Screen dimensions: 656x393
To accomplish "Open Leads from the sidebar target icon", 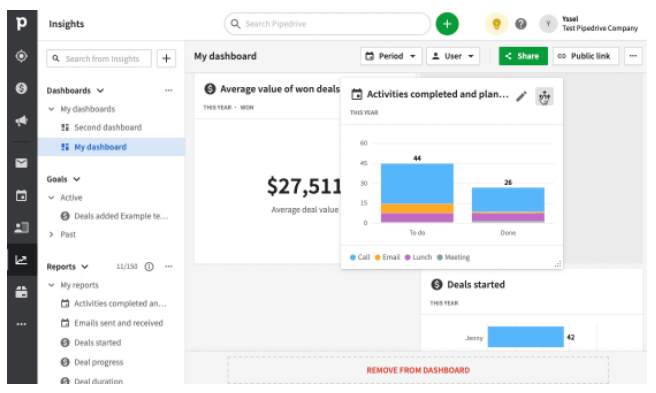I will [x=21, y=56].
